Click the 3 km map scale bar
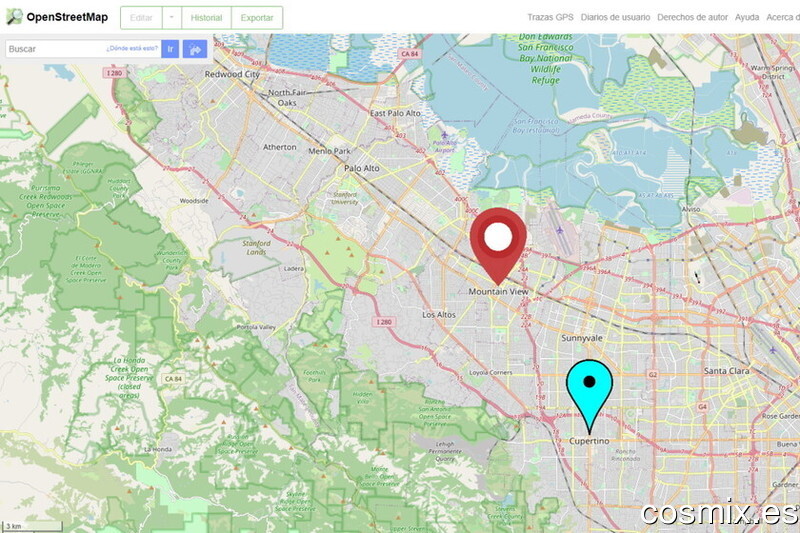This screenshot has width=800, height=533. point(32,526)
